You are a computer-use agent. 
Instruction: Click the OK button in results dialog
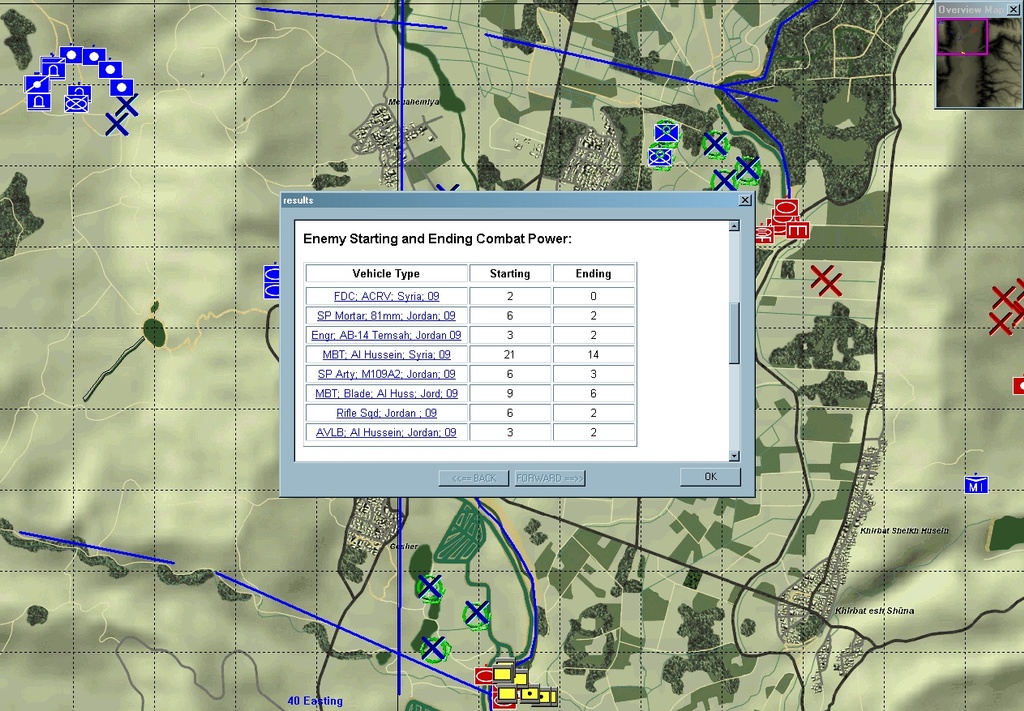(710, 477)
